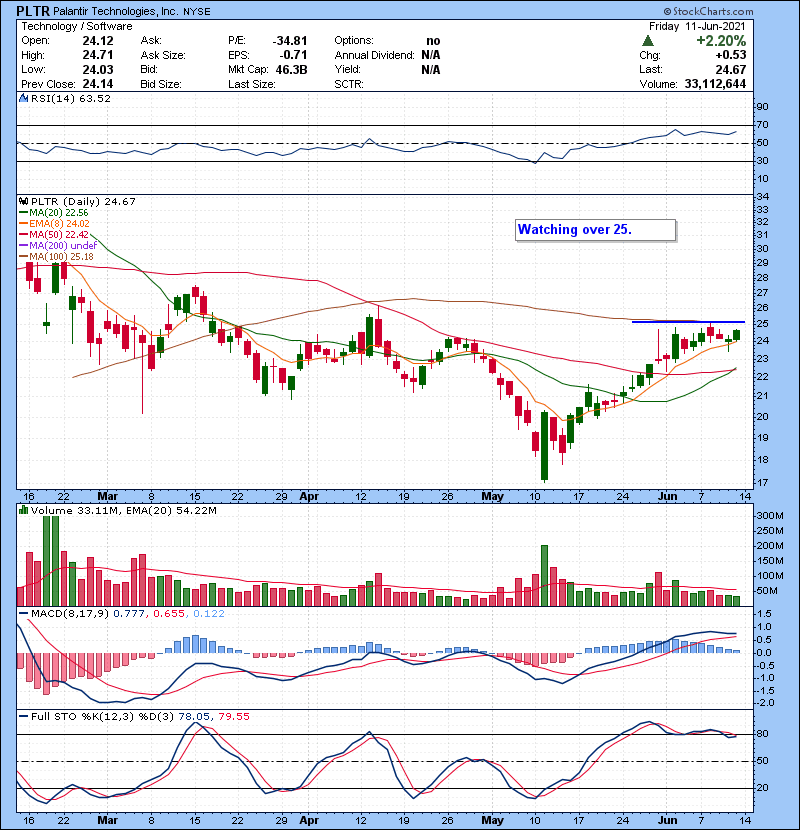The width and height of the screenshot is (800, 830).
Task: Click the MACD value 0.777
Action: point(129,614)
